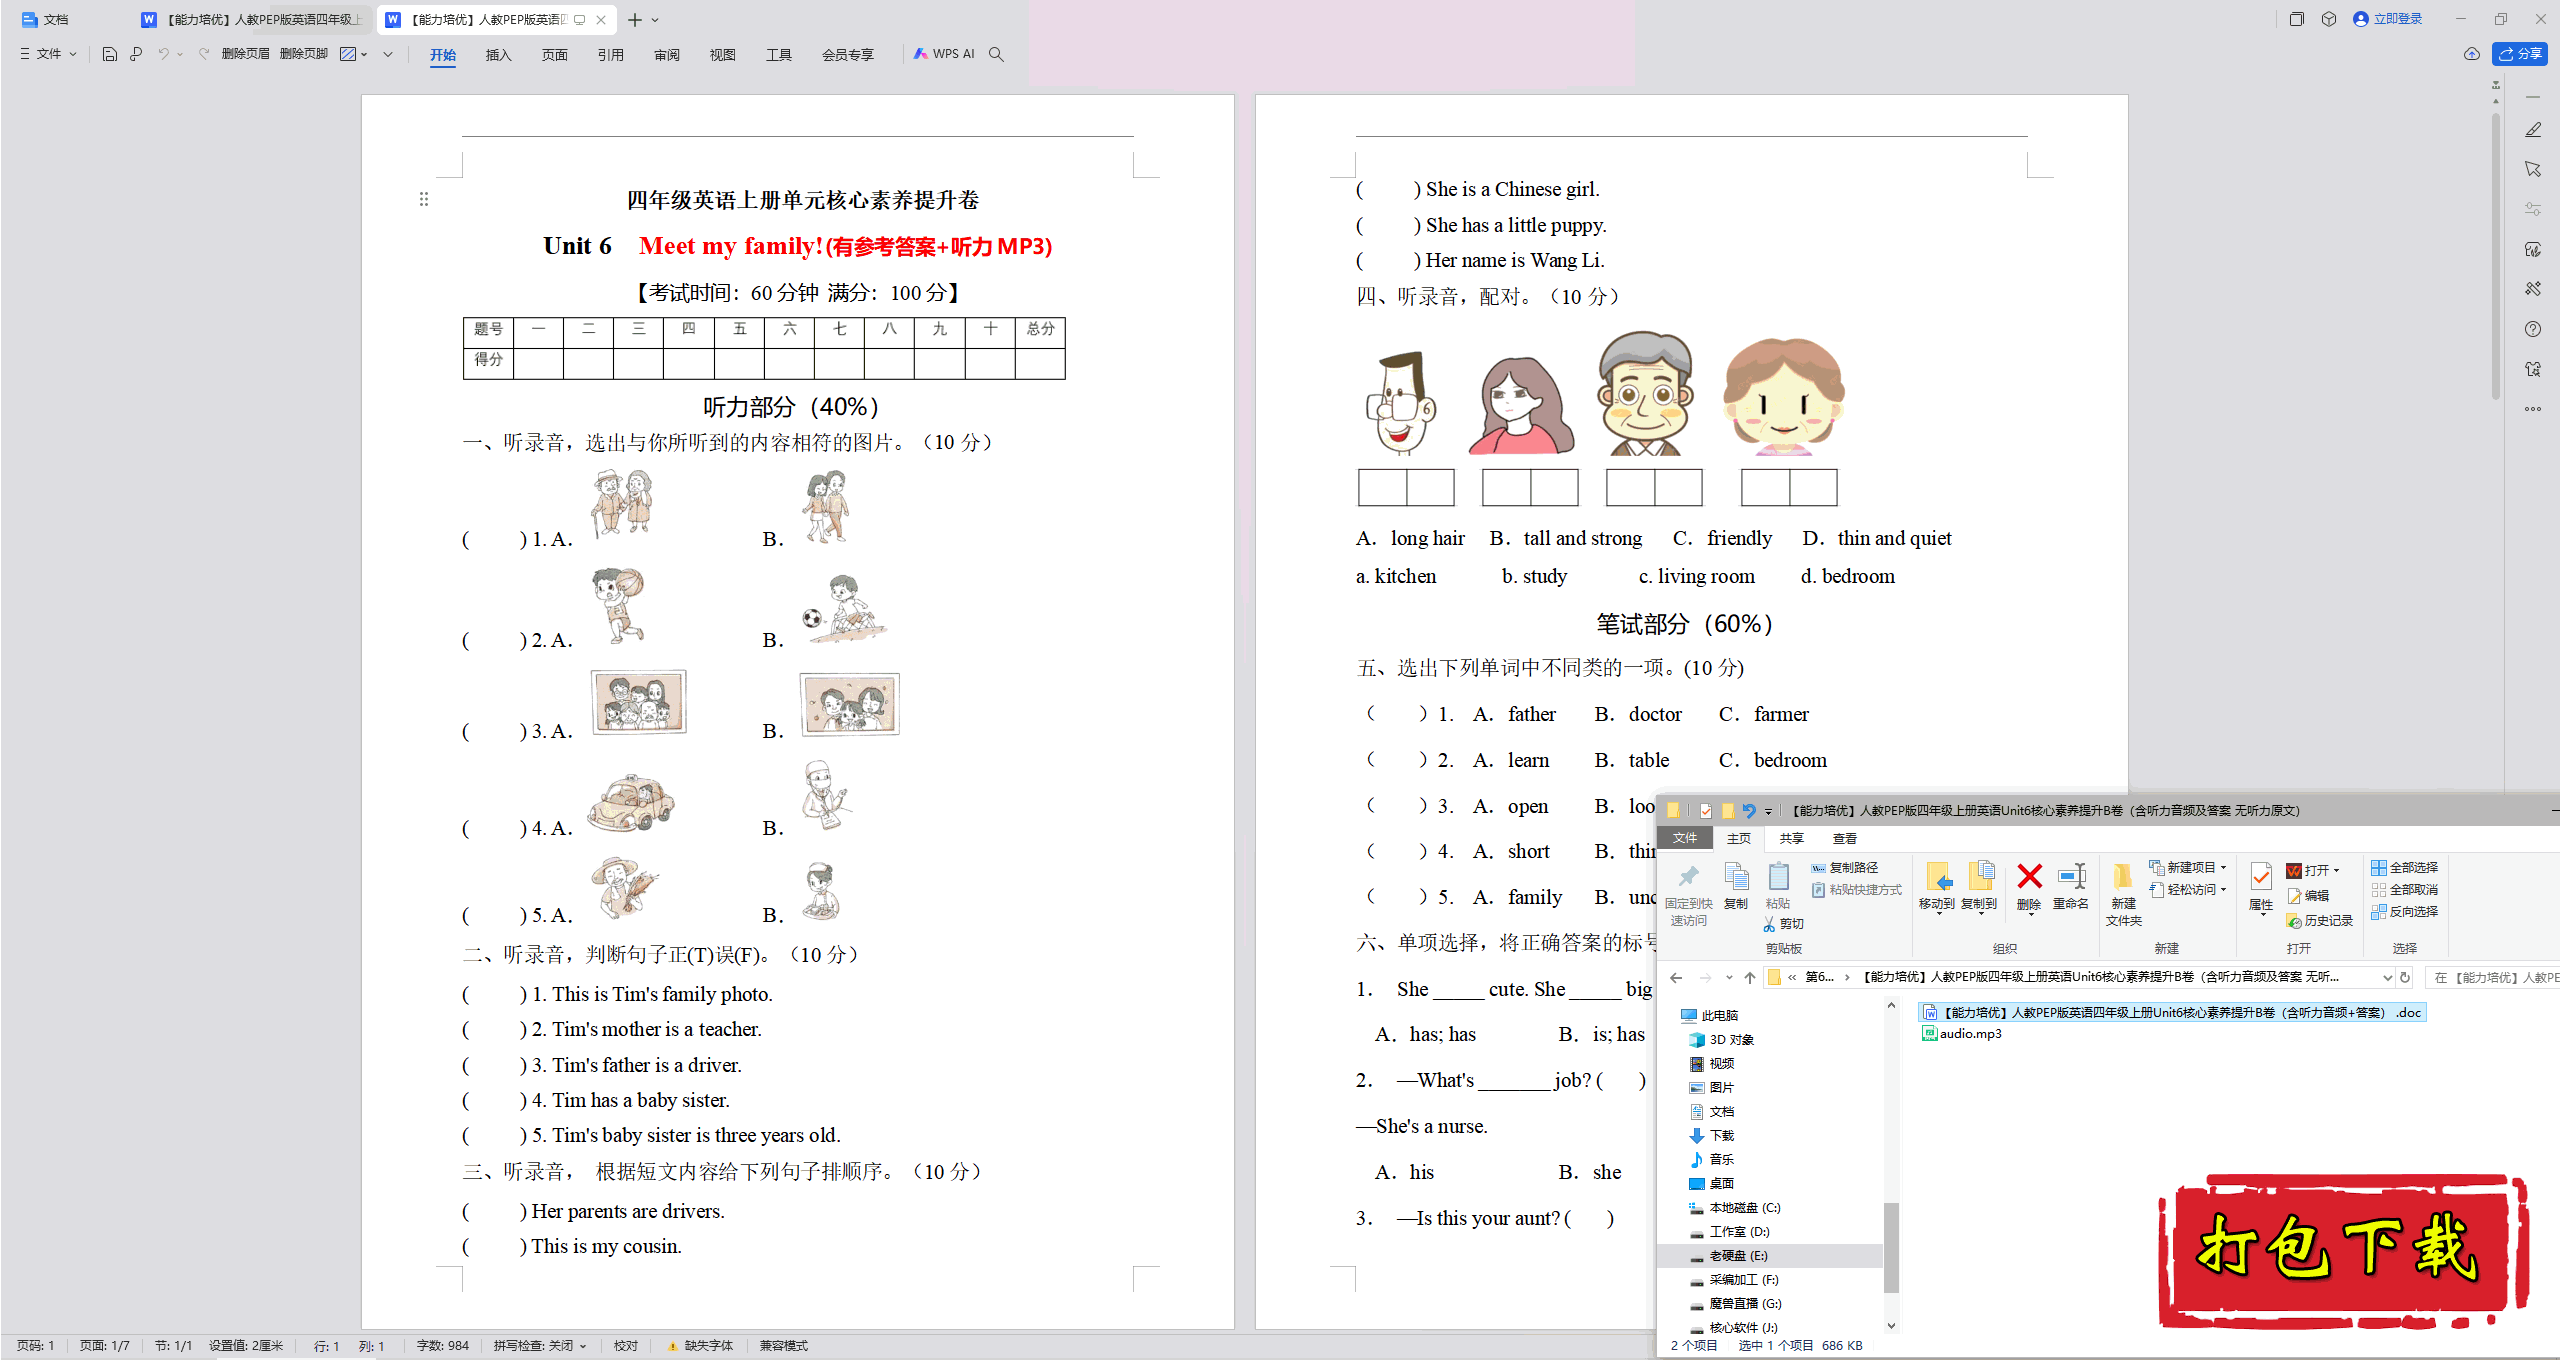Click the 删除 (delete) red X icon

click(x=2027, y=884)
